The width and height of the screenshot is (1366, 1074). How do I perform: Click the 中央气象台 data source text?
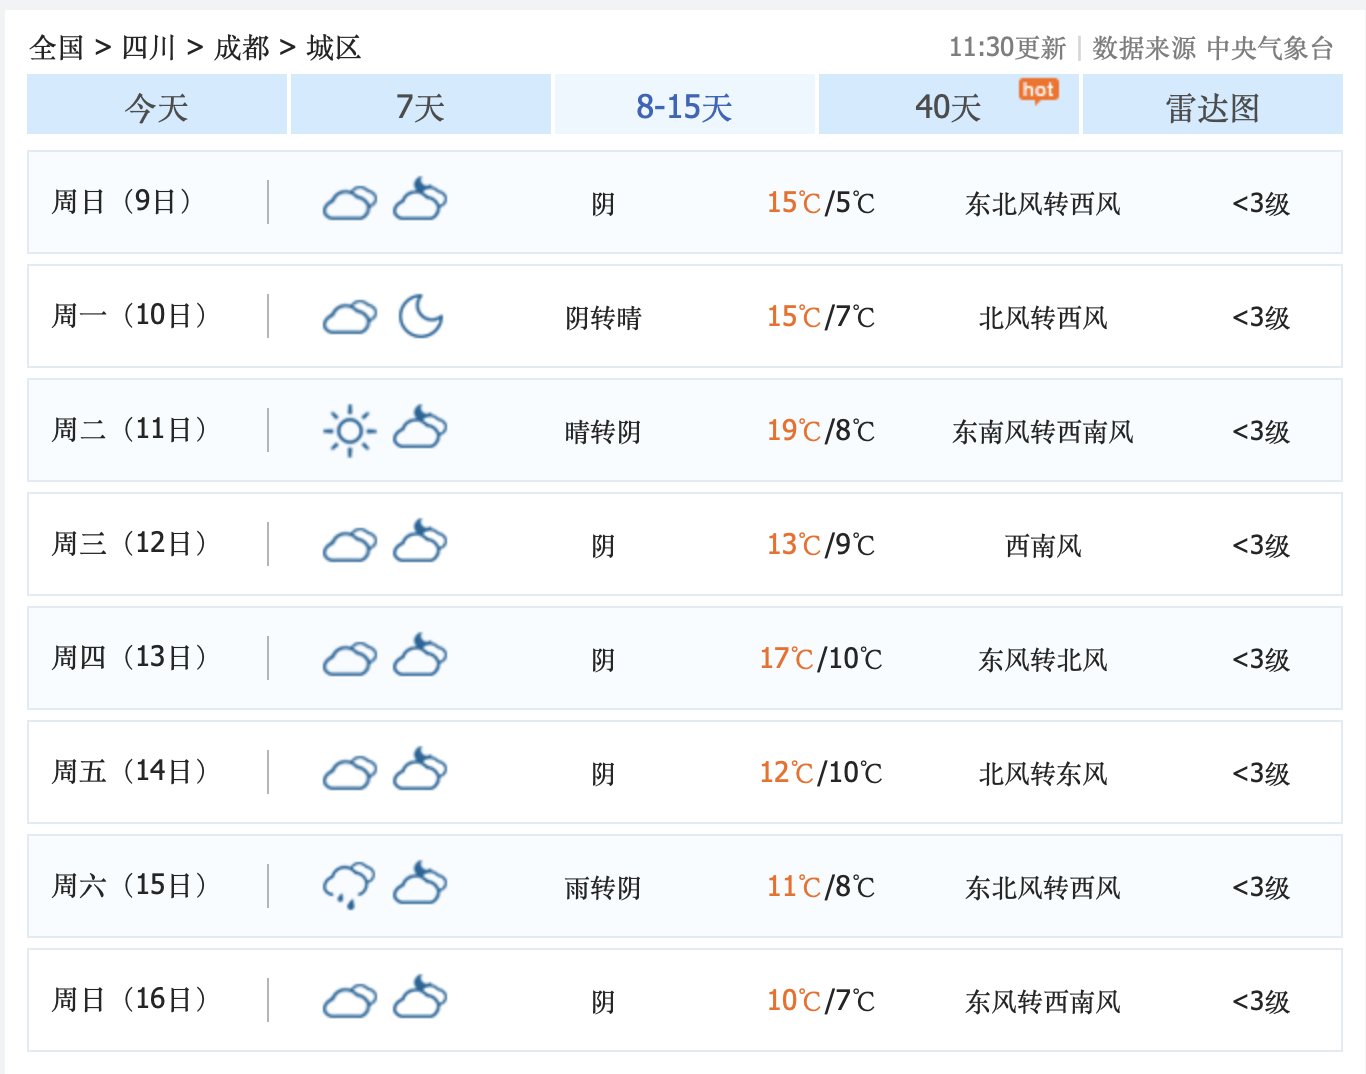(x=1270, y=48)
